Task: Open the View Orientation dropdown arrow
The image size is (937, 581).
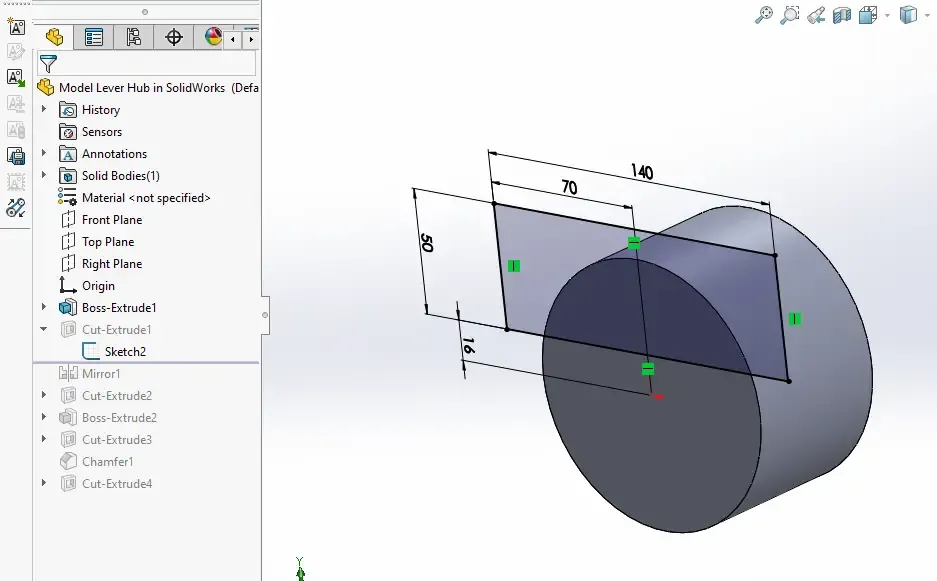Action: [887, 16]
